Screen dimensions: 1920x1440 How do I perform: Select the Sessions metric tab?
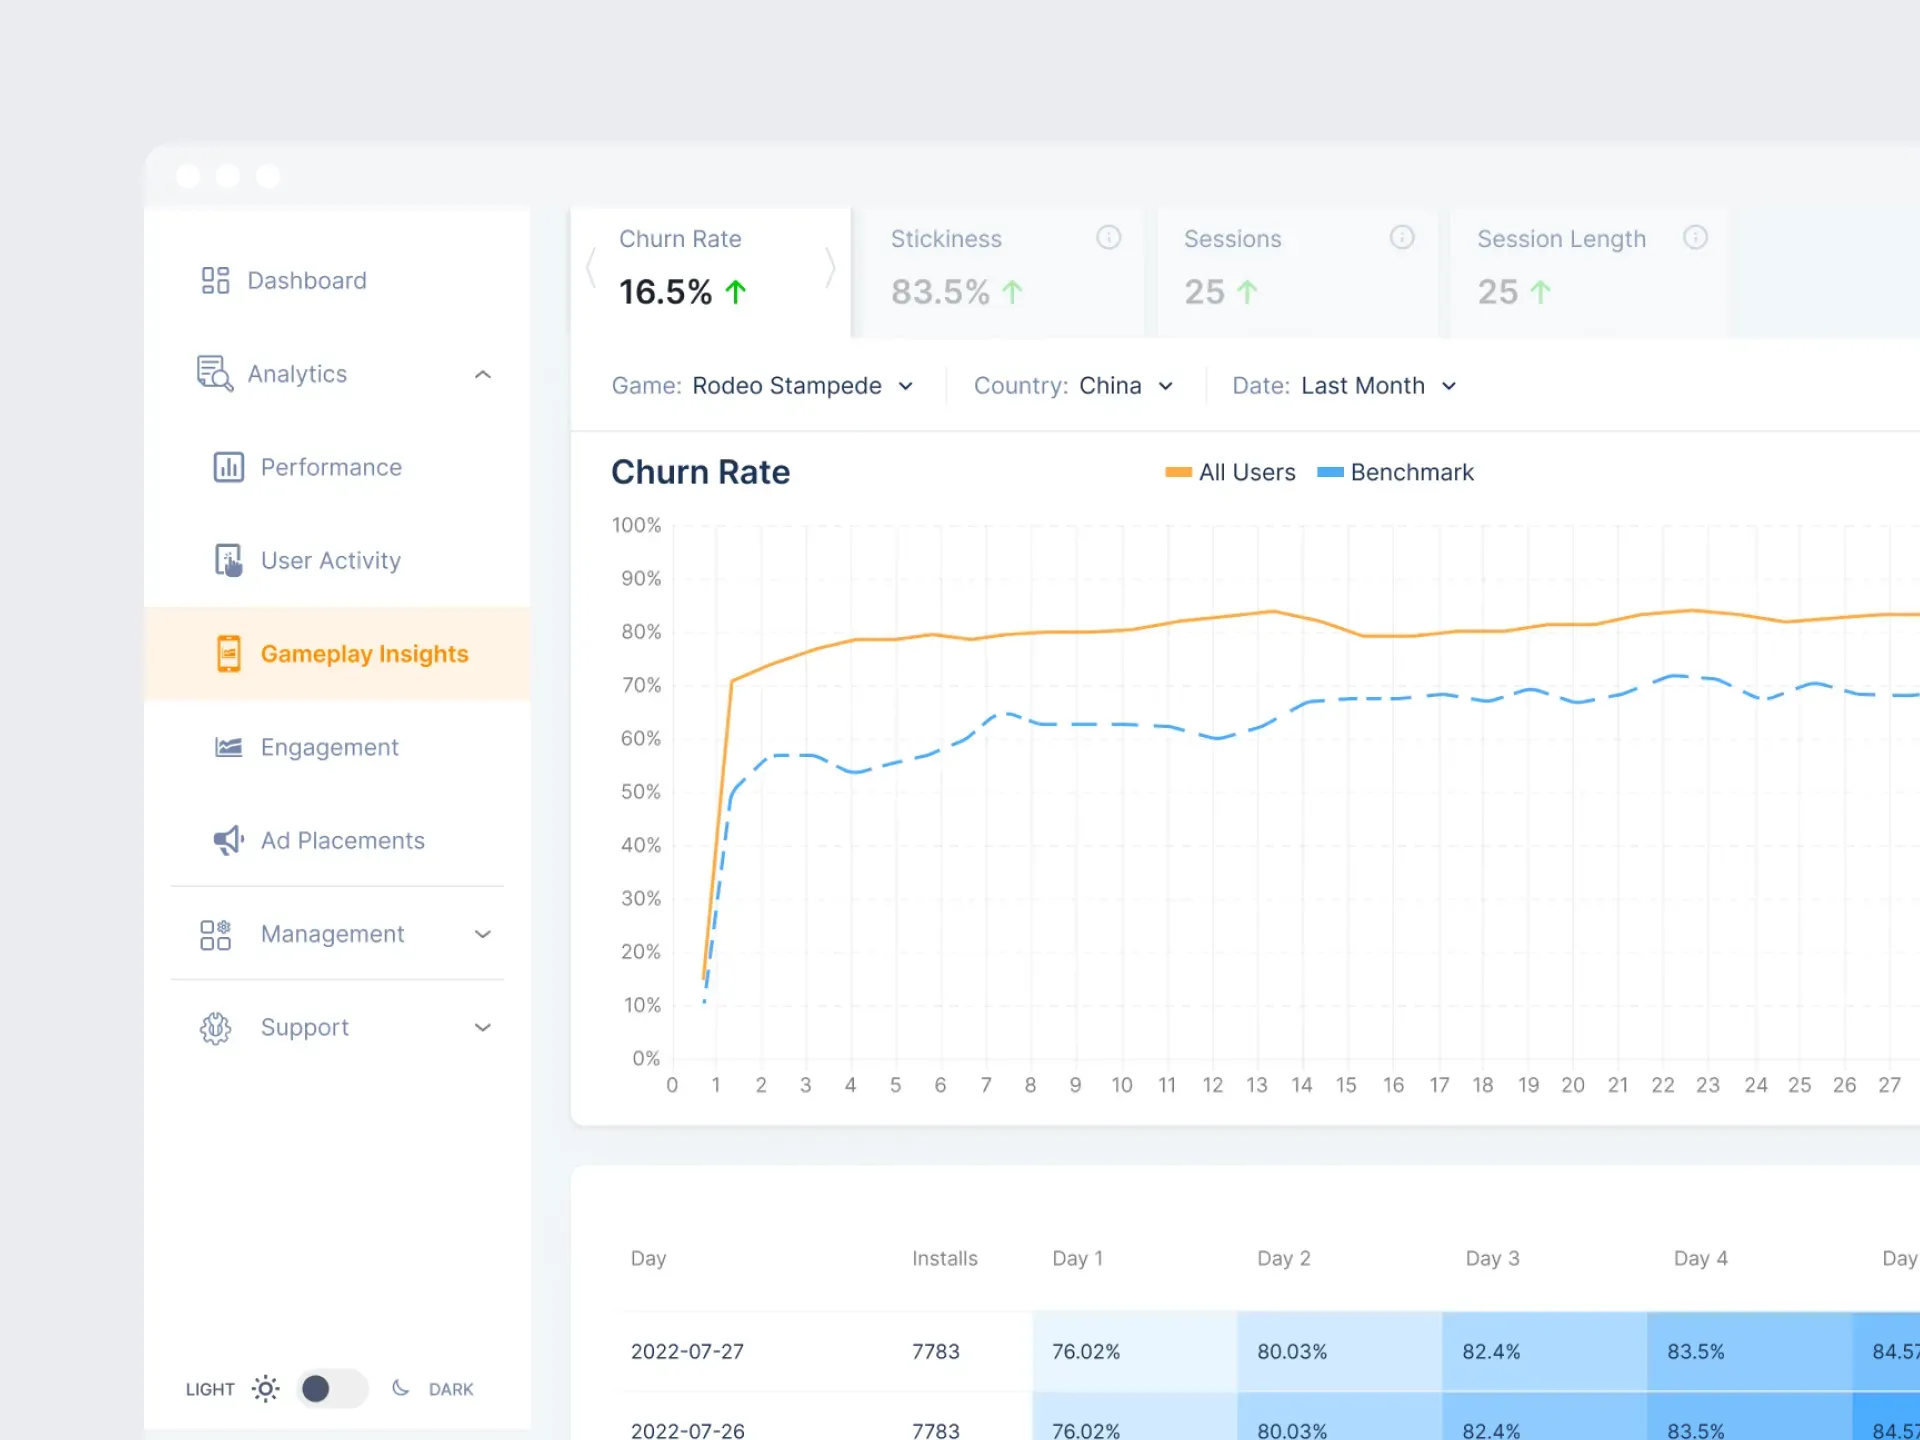coord(1297,272)
